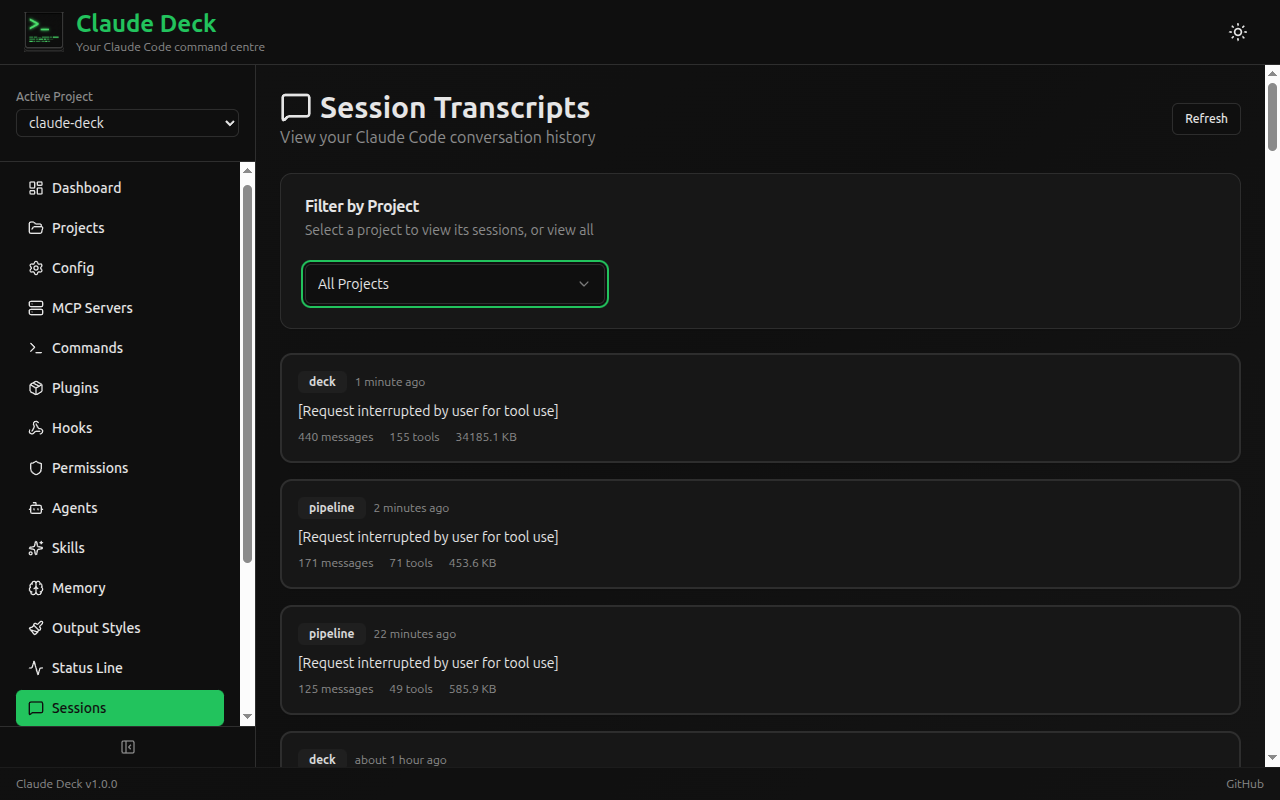Toggle to the Sessions section
This screenshot has width=1280, height=800.
79,707
